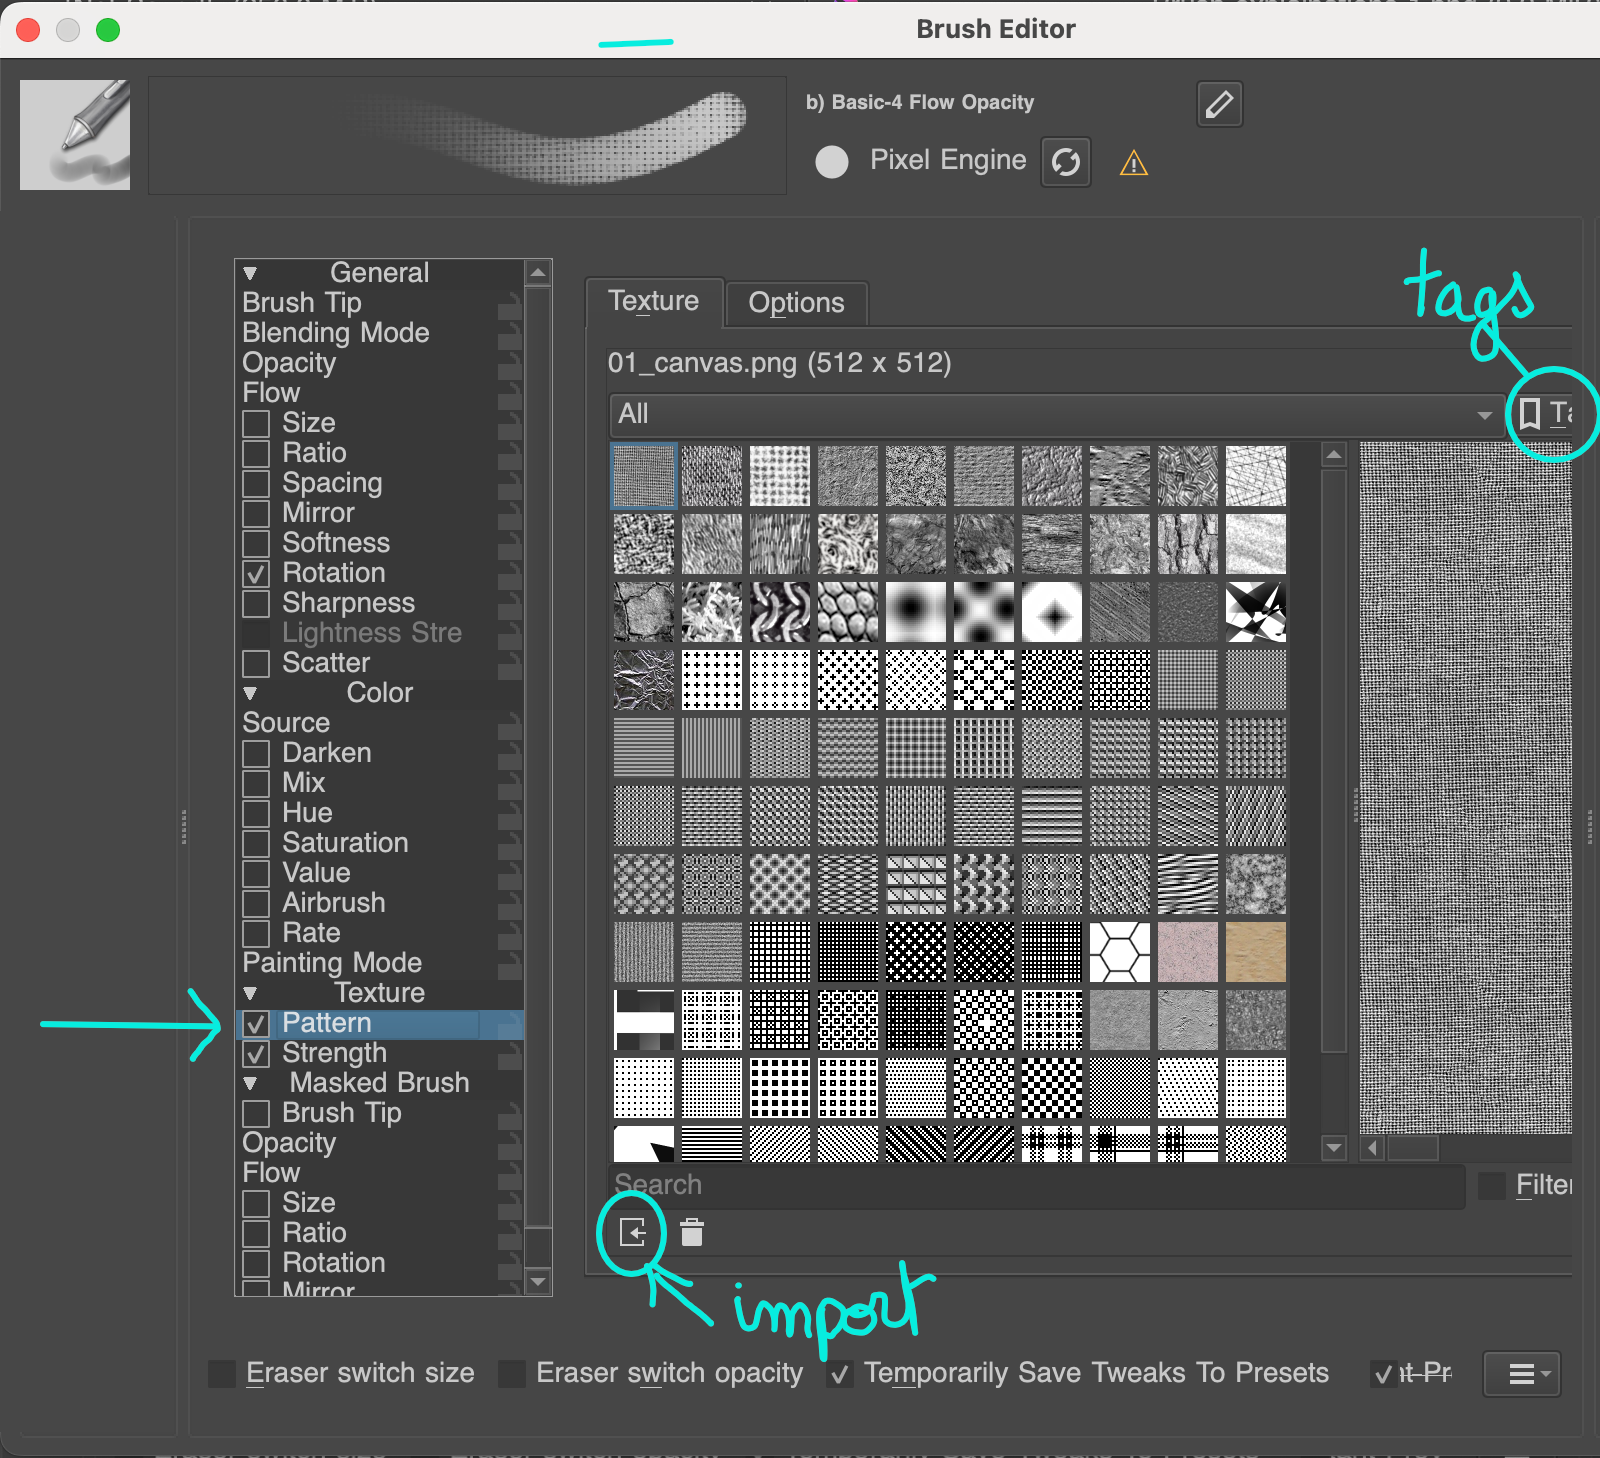Select Blending Mode in the settings list
The image size is (1600, 1458).
(336, 333)
